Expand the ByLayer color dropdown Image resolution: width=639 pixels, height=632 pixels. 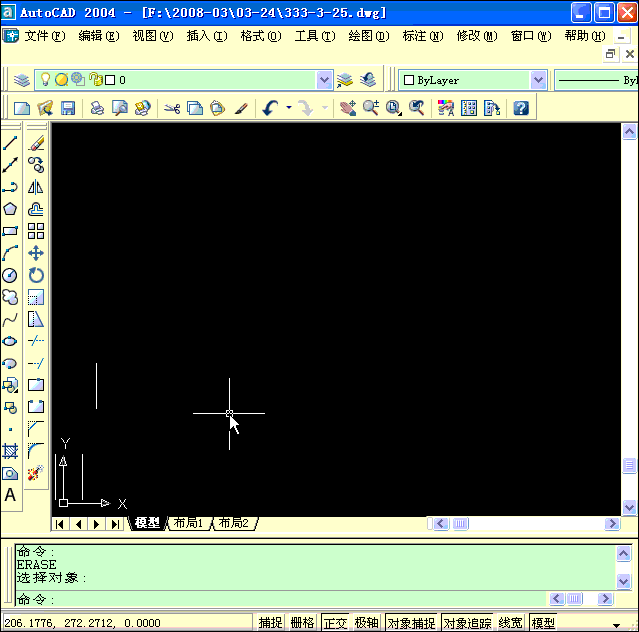click(538, 80)
